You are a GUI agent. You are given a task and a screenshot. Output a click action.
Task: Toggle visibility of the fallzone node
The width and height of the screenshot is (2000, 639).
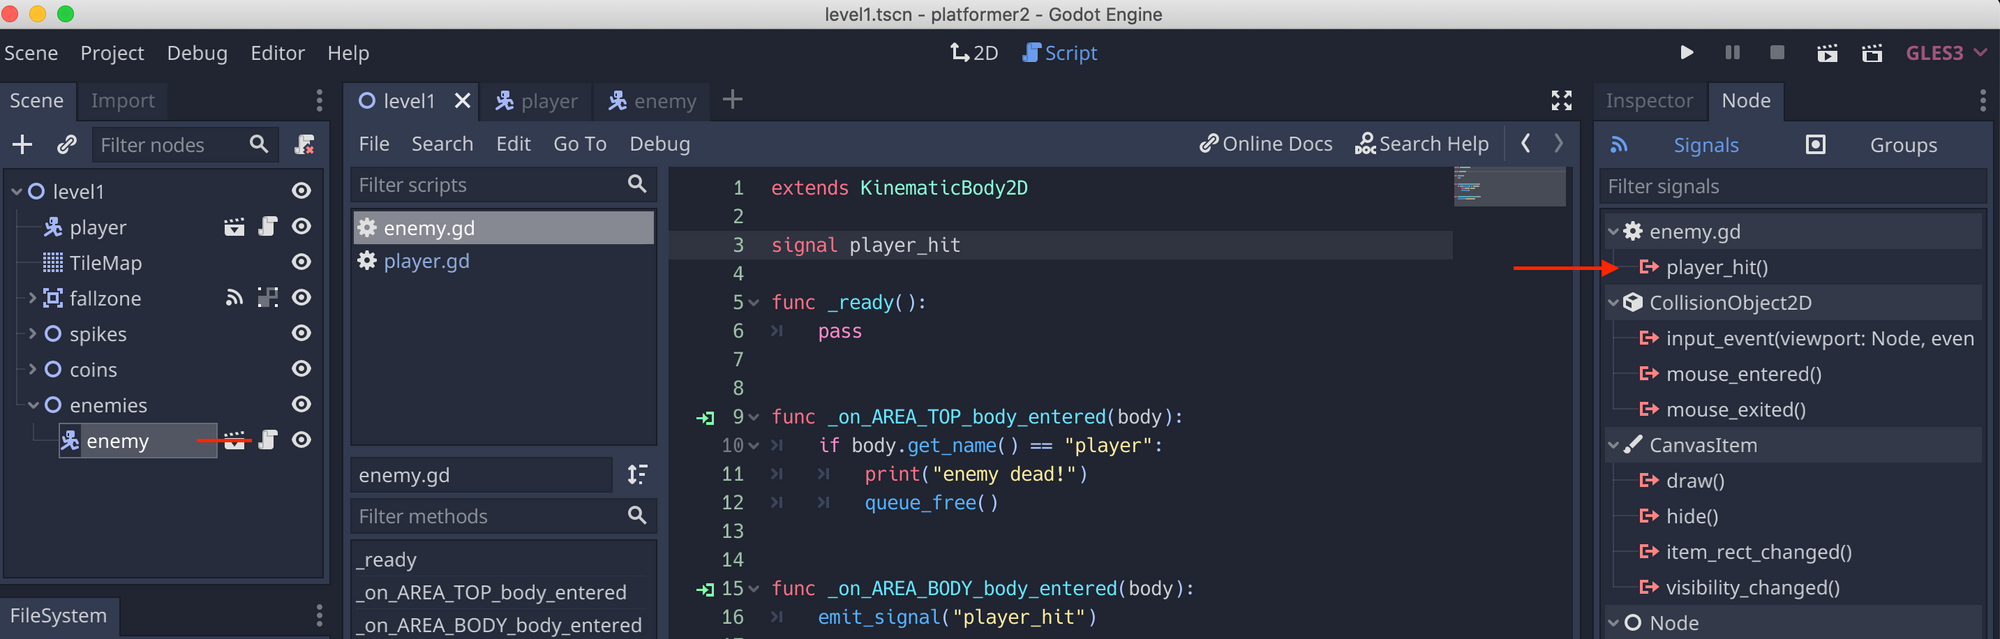point(301,298)
